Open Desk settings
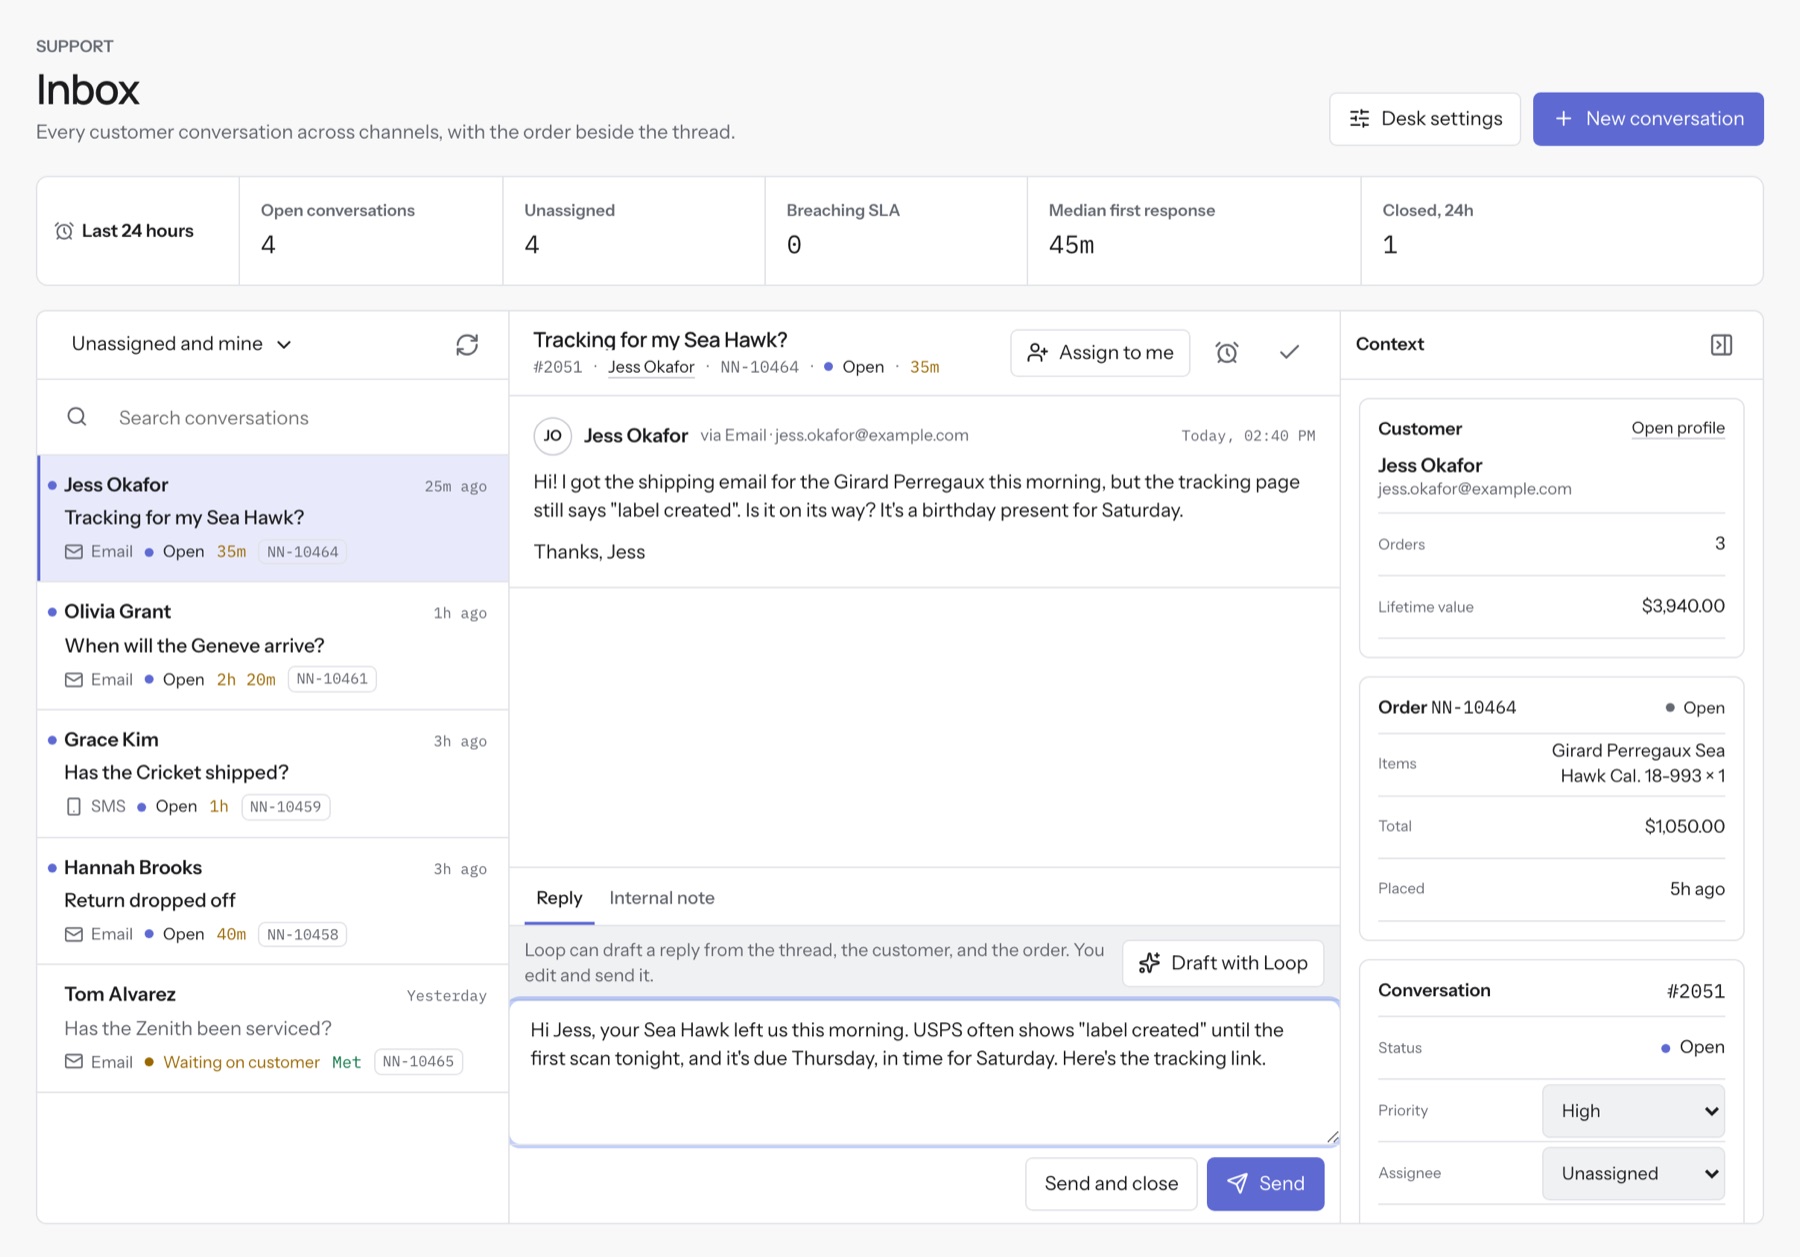 tap(1425, 119)
